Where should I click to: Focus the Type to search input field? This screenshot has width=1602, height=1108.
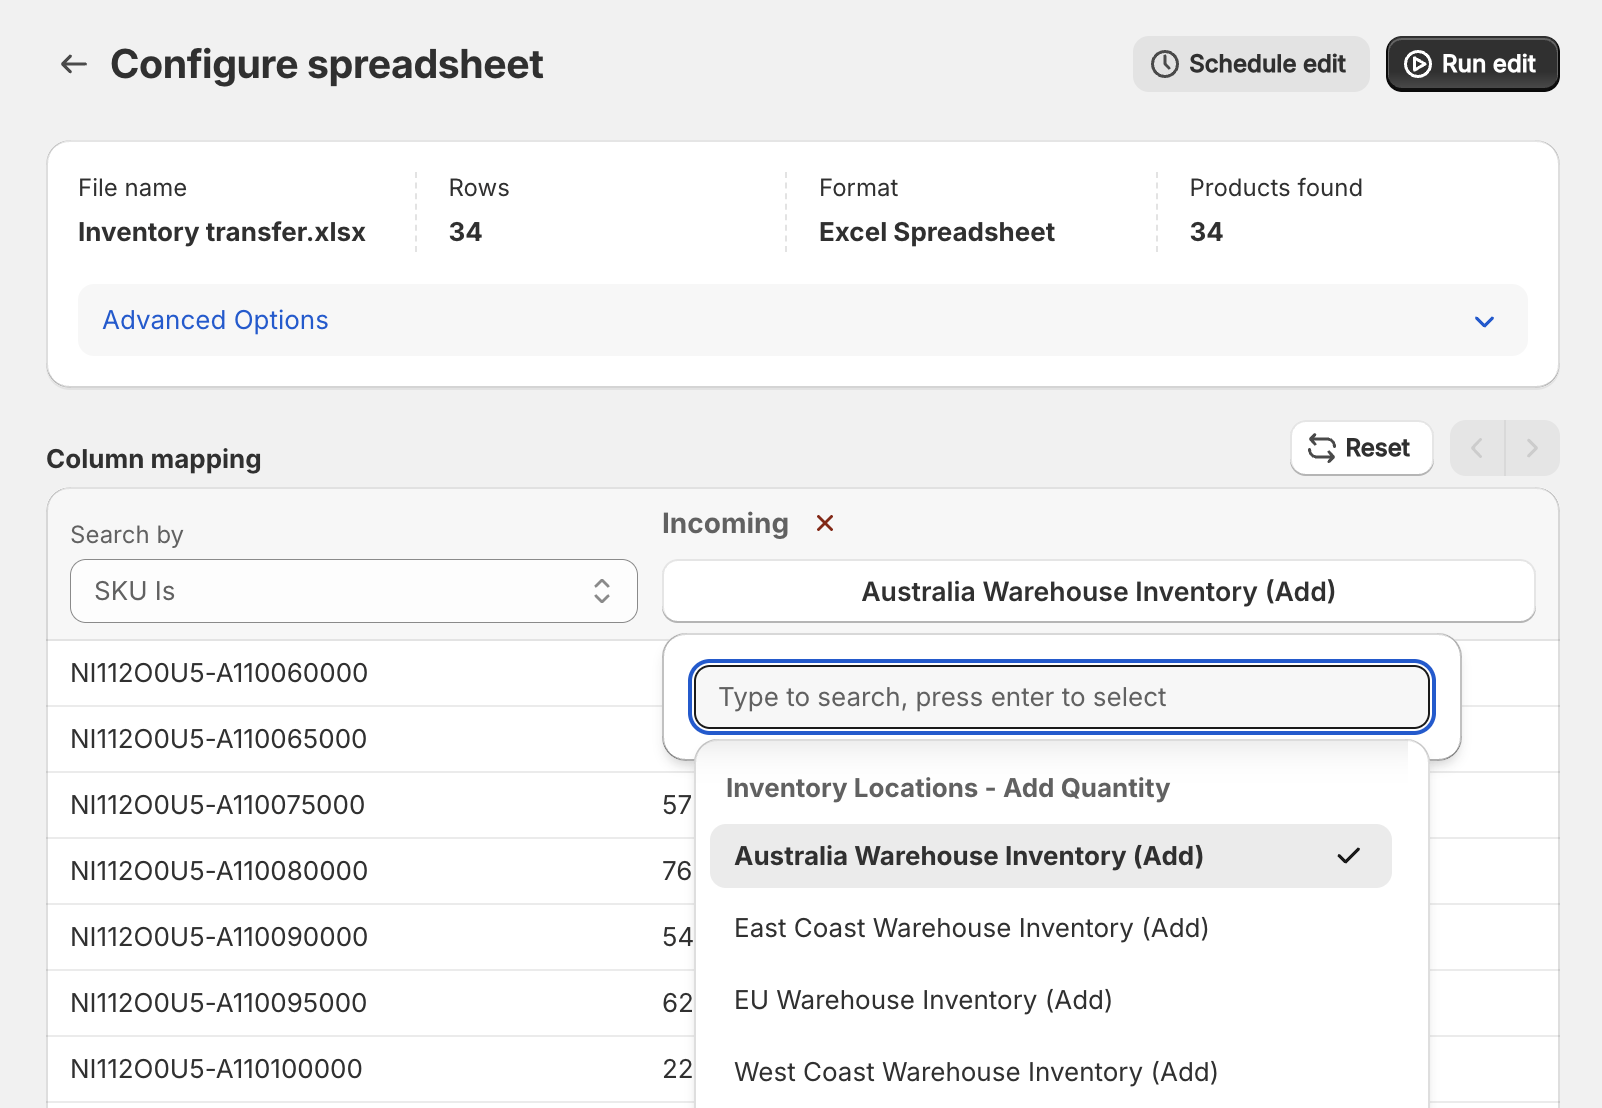(x=1062, y=697)
